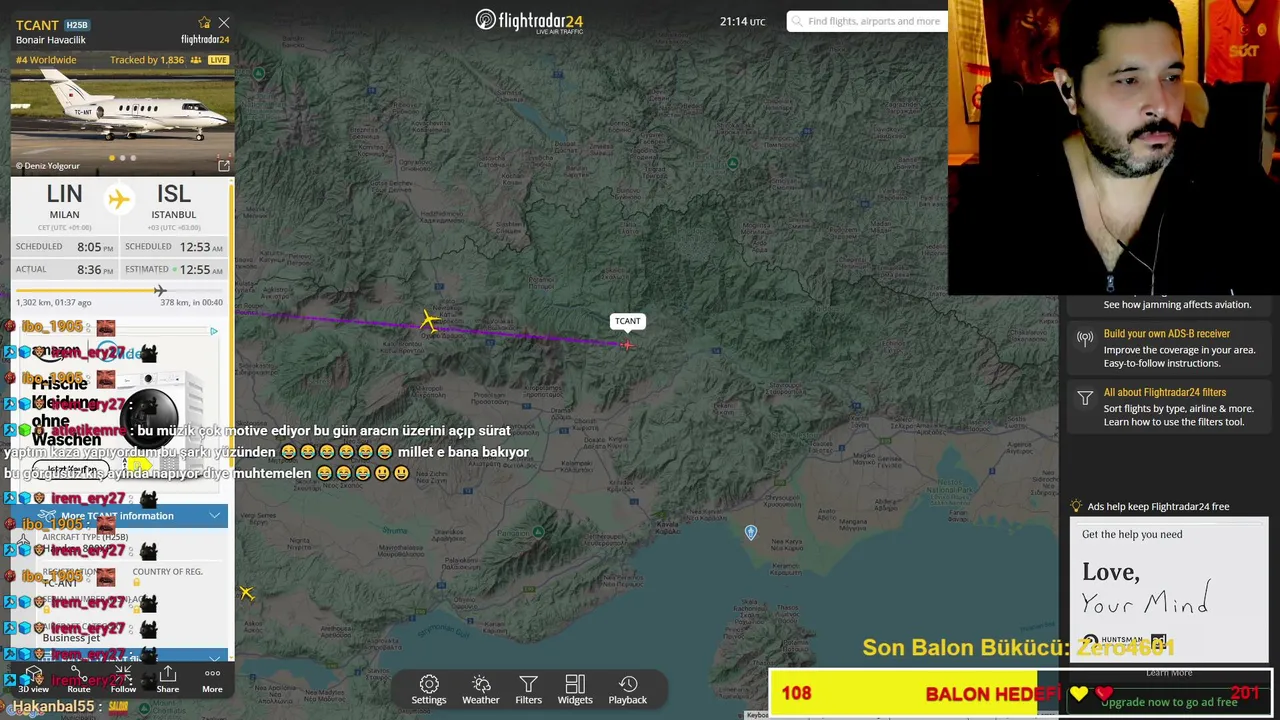Expand More TCANT information section
Image resolution: width=1280 pixels, height=720 pixels.
119,516
